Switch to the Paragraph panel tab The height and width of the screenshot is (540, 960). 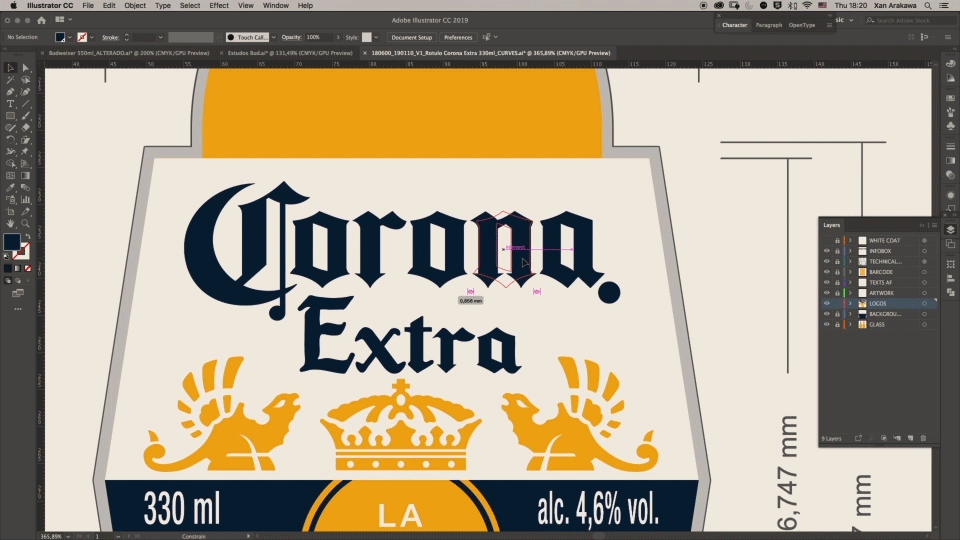(768, 25)
